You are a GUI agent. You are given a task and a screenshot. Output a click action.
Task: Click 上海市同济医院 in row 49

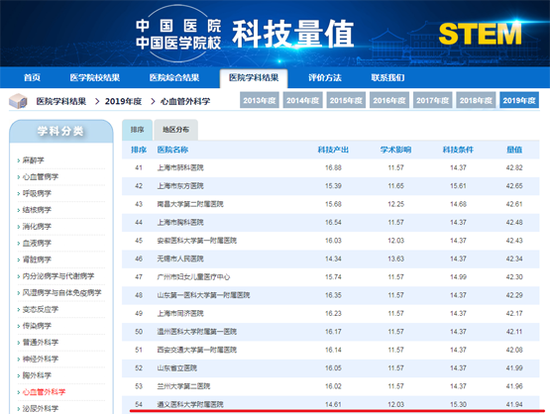click(x=180, y=314)
